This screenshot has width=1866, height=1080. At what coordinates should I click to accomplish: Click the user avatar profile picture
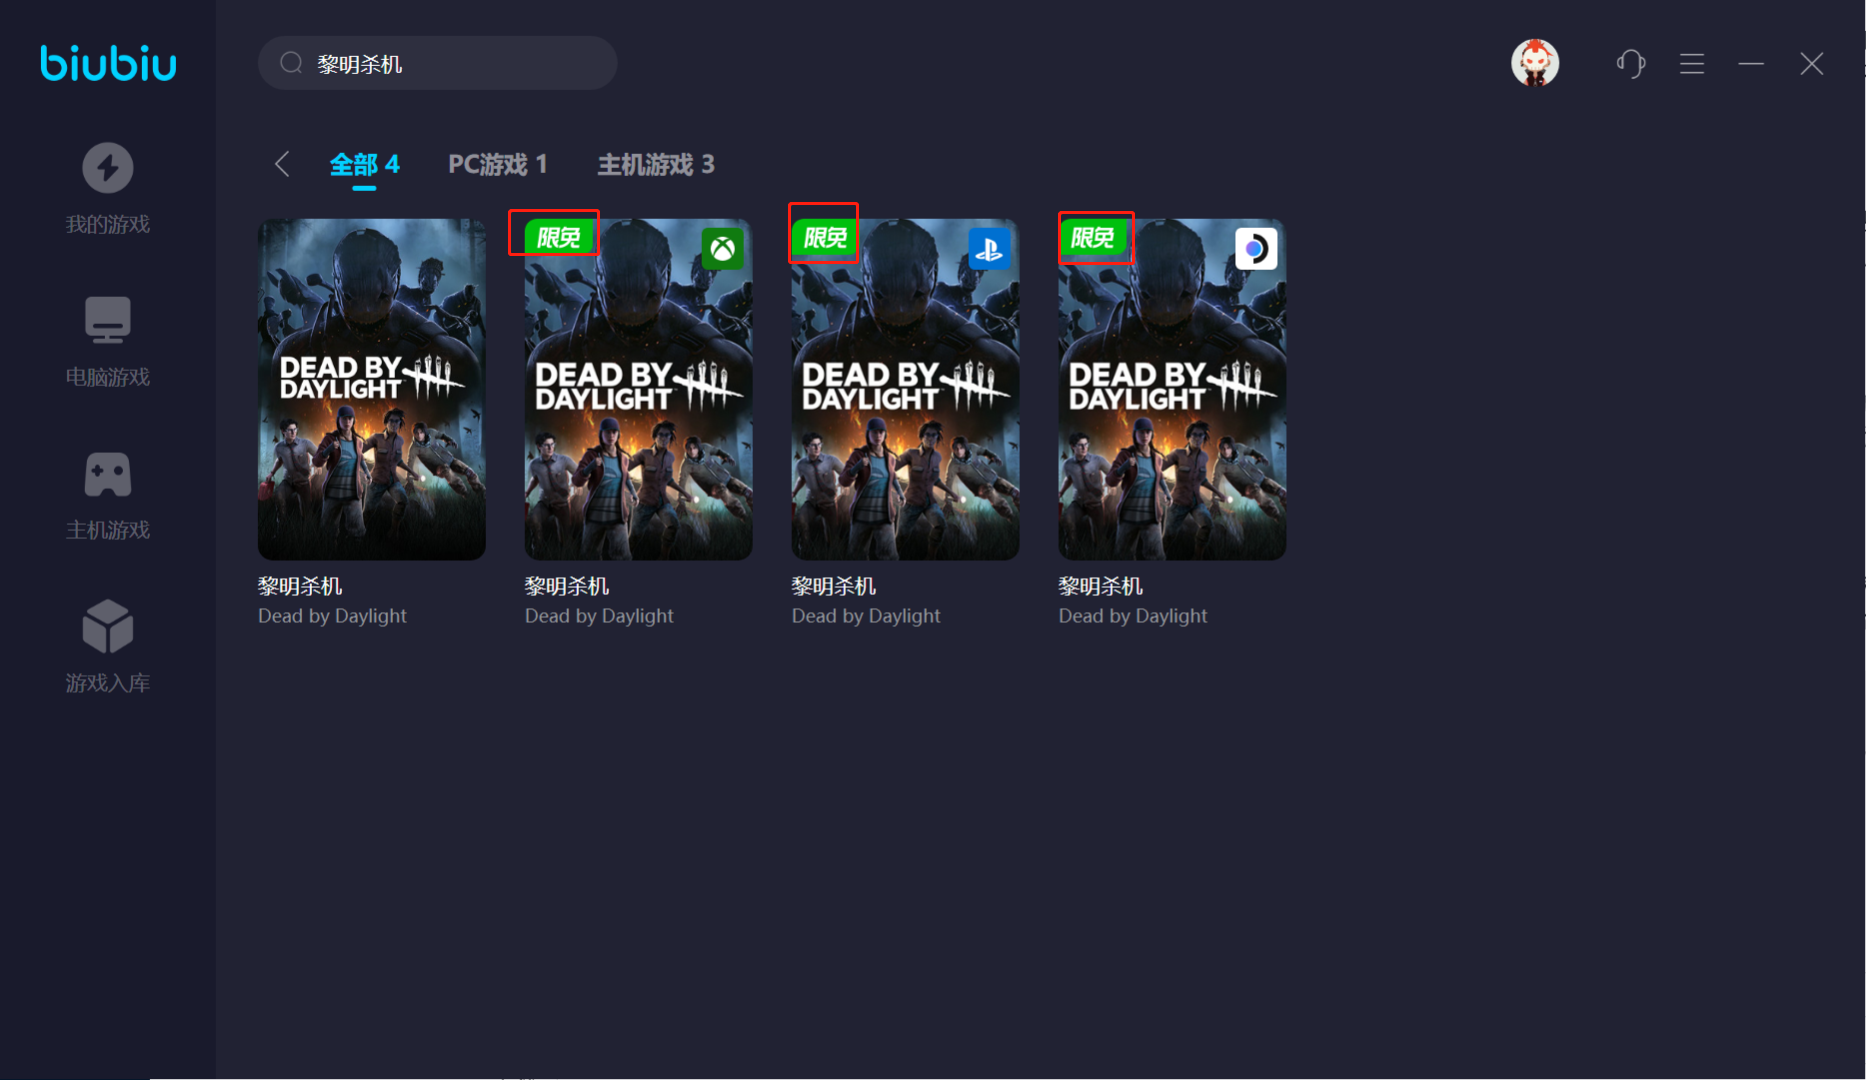(1534, 63)
